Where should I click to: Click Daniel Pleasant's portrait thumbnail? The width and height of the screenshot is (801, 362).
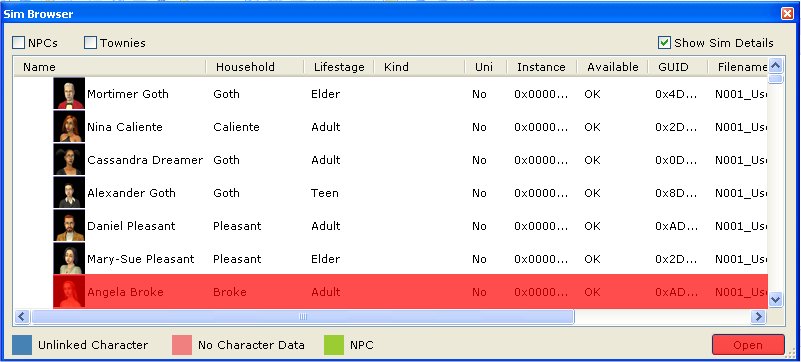click(69, 226)
